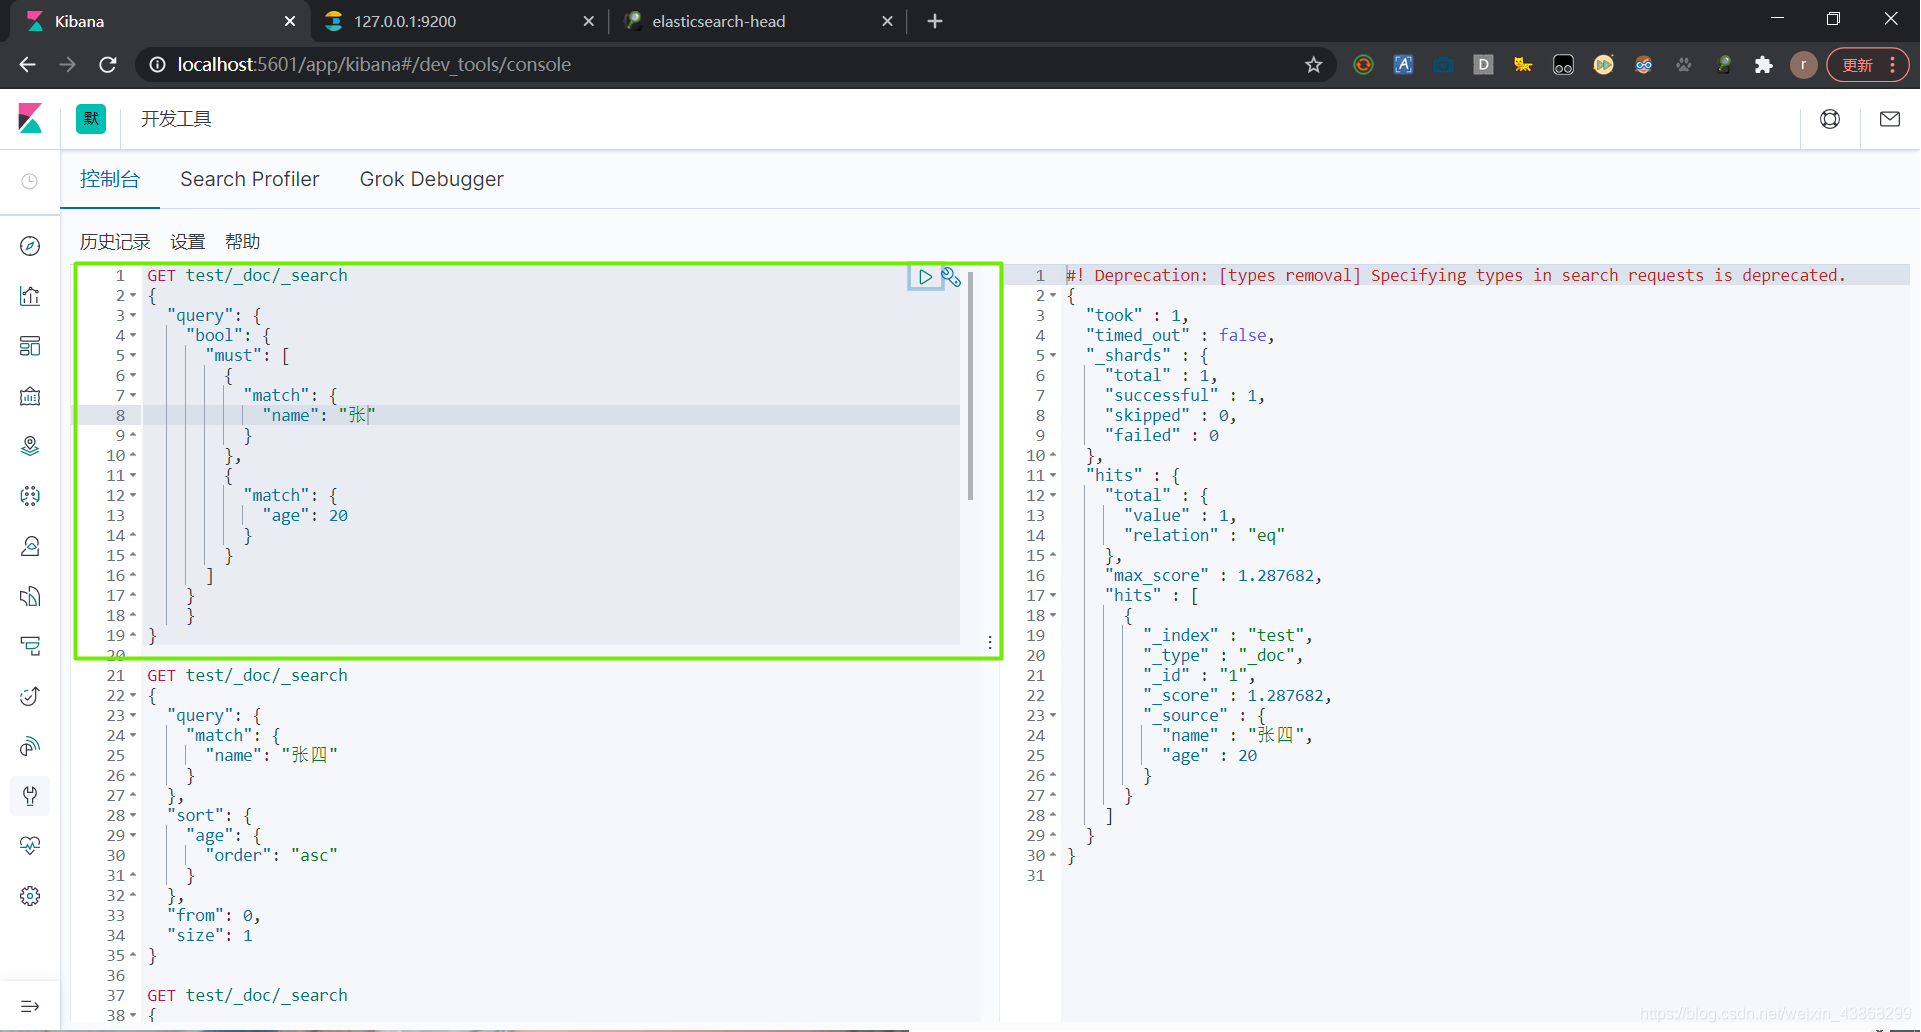The width and height of the screenshot is (1921, 1032).
Task: Click the panel resize handle dots
Action: pos(990,642)
